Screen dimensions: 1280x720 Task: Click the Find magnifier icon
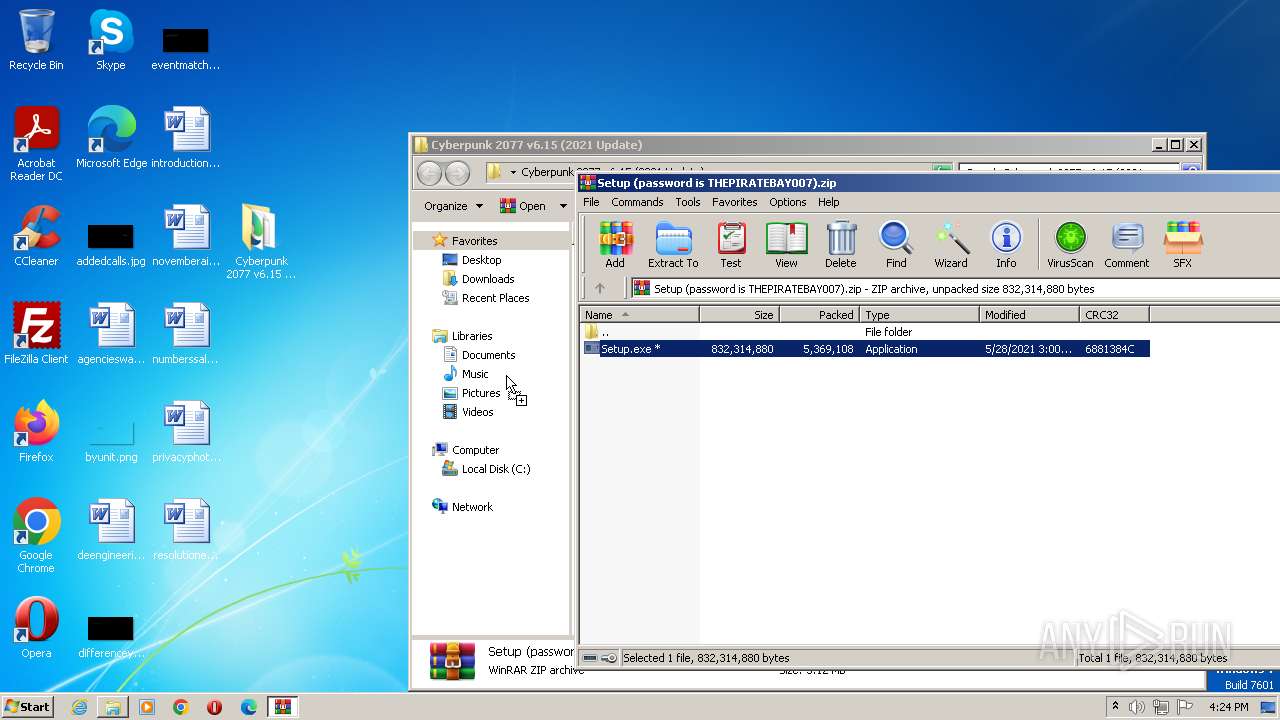[x=896, y=245]
